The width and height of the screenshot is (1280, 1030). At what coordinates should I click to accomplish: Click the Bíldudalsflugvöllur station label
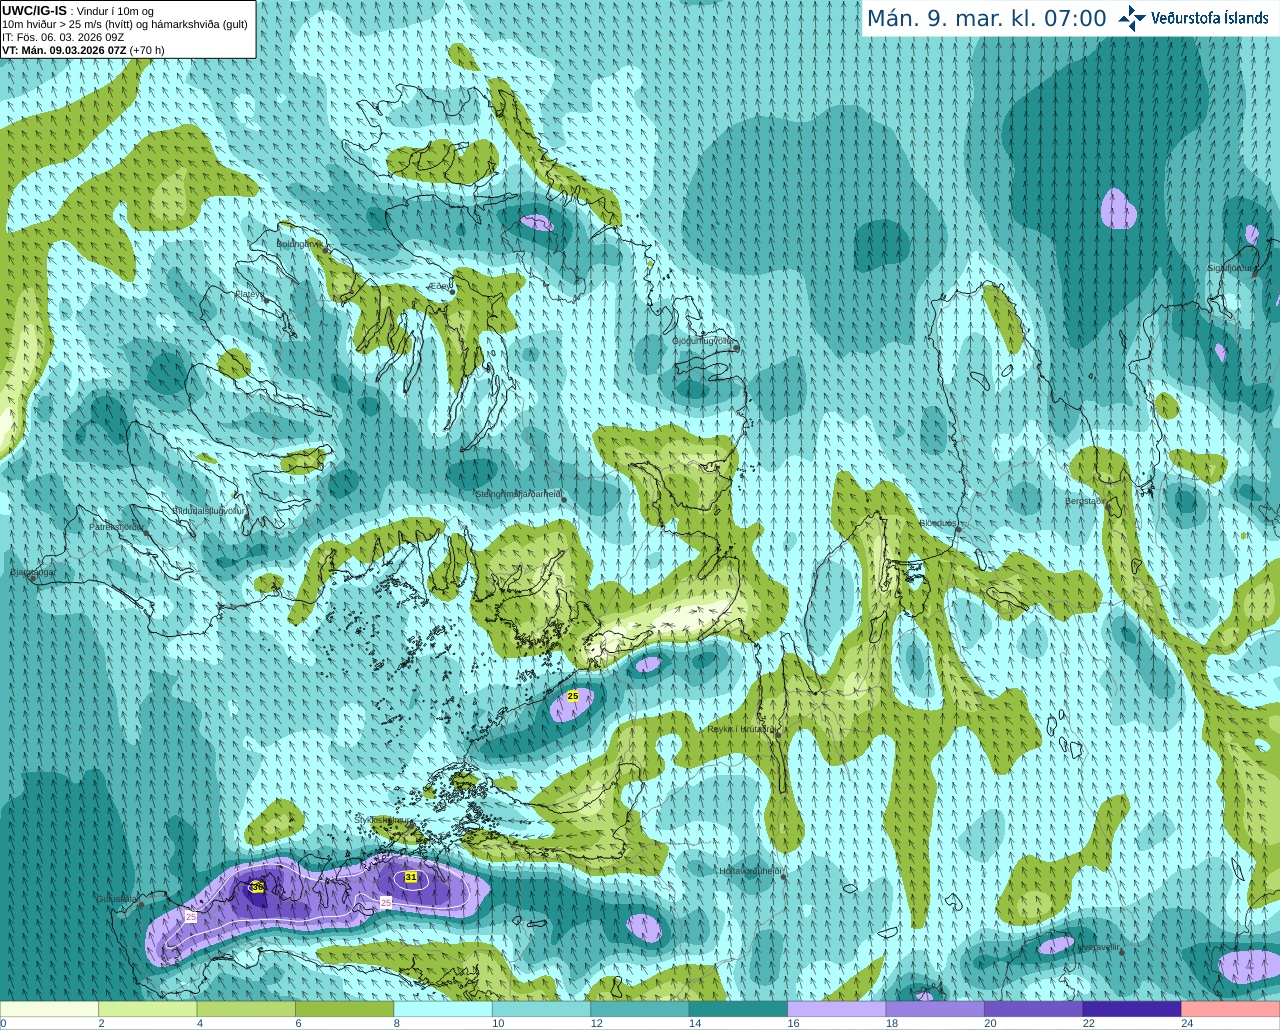(209, 510)
